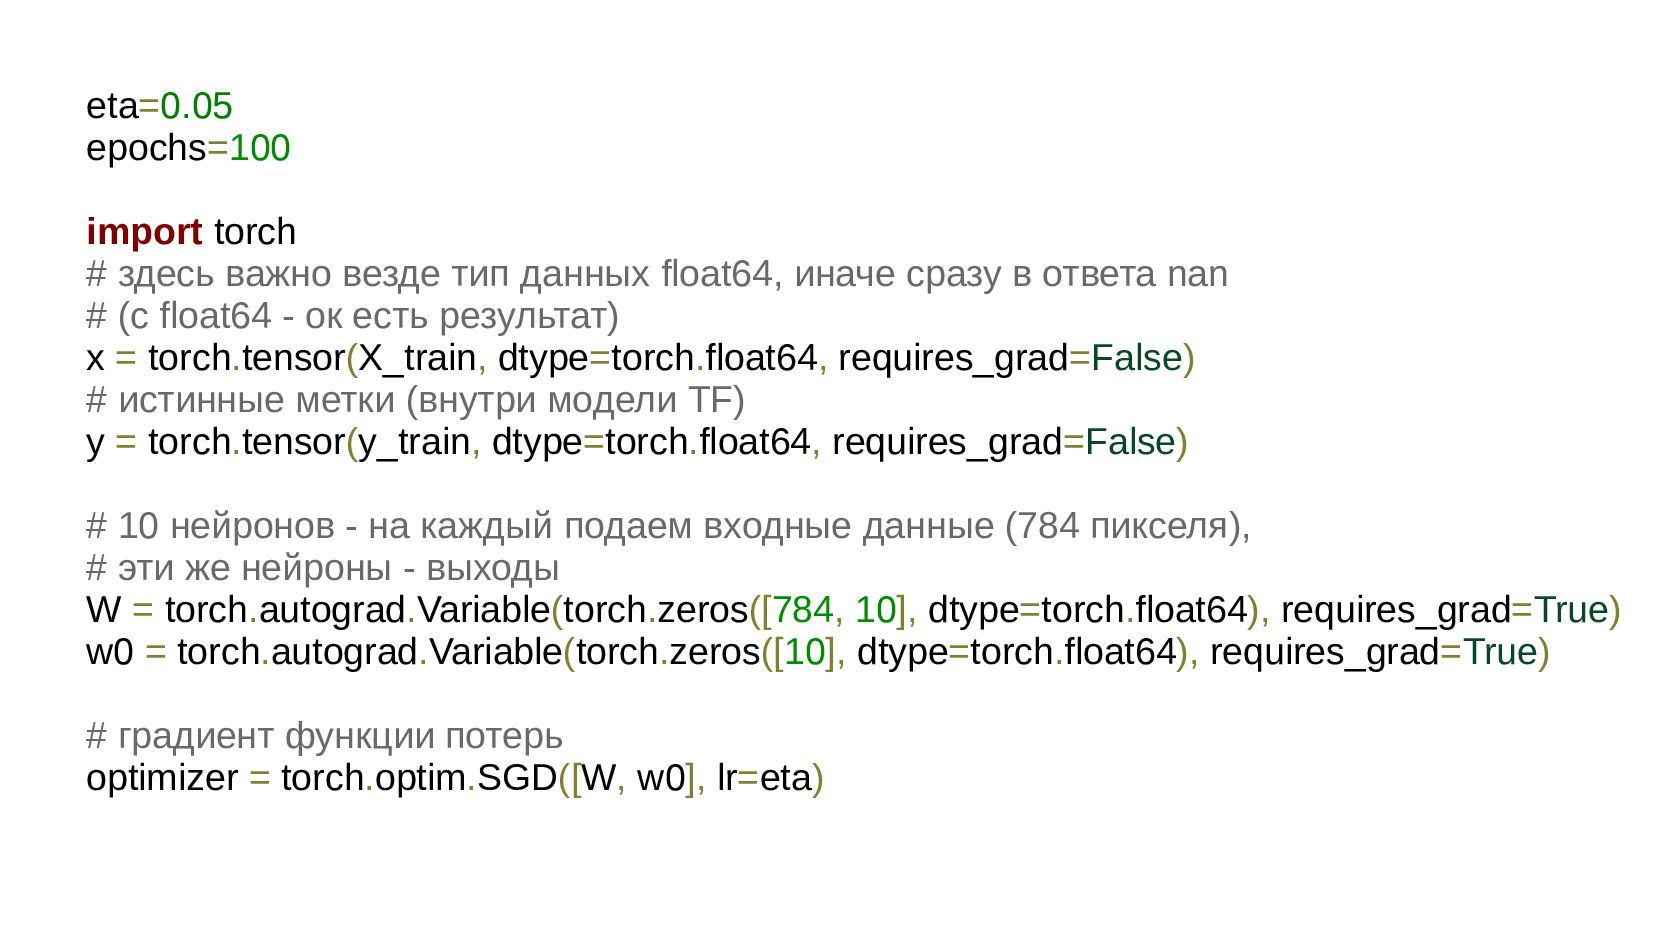Click the '10 нейронов' comment line
Viewport: 1654px width, 930px height.
[669, 526]
